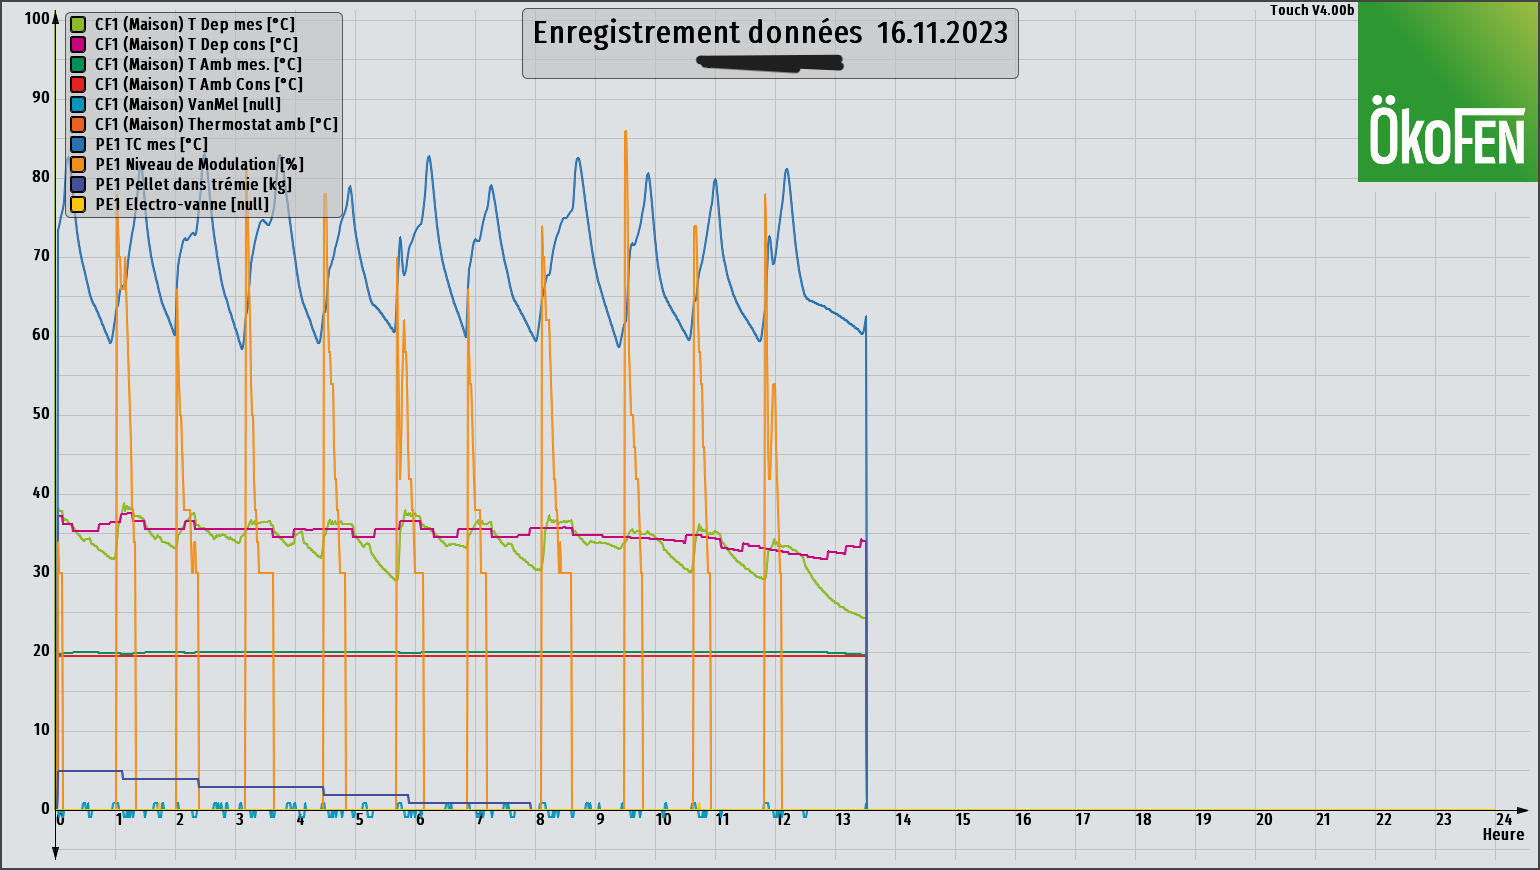
Task: Select legend entry CF1 (Maison) Thermostat amb [°C]
Action: [x=216, y=124]
